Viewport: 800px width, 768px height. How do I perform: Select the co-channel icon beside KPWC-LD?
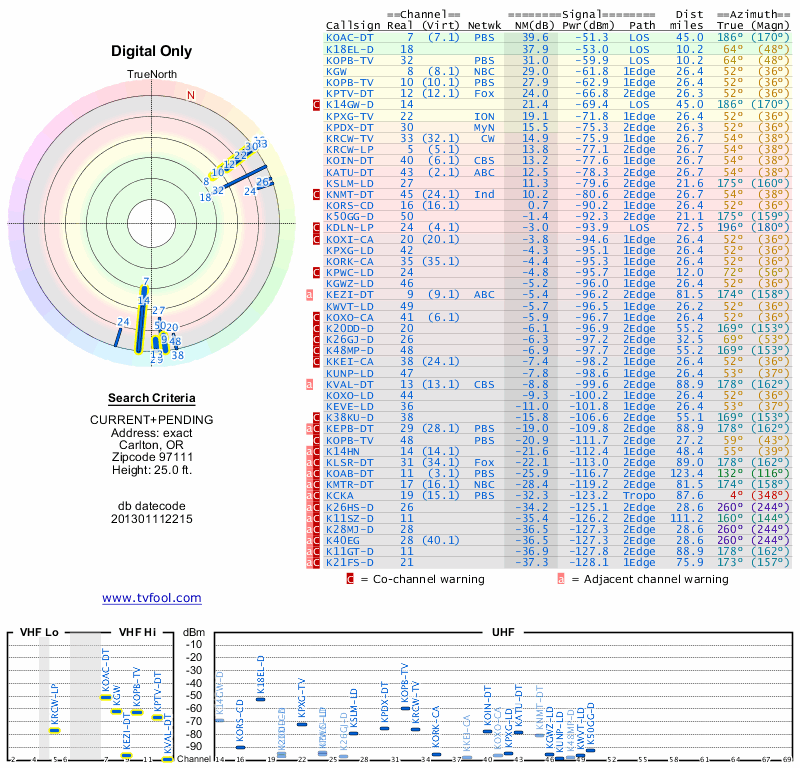[x=317, y=271]
